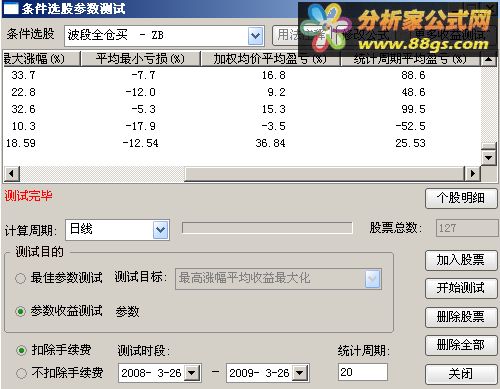The image size is (500, 389).
Task: Click the horizontal scrollbar thumb
Action: pos(325,174)
